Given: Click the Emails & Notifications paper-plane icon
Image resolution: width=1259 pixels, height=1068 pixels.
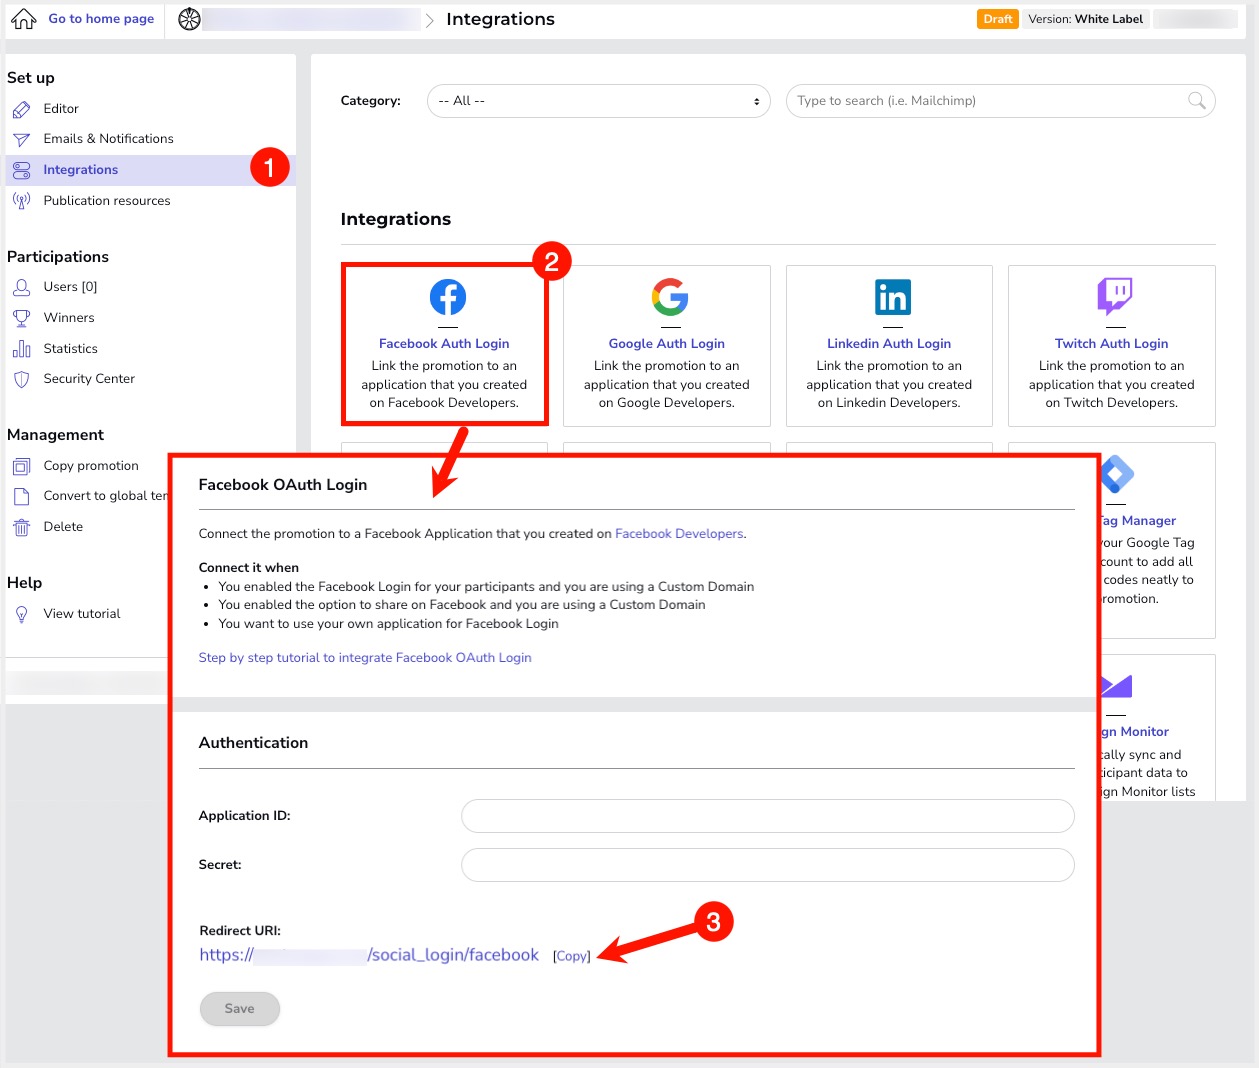Looking at the screenshot, I should (21, 139).
